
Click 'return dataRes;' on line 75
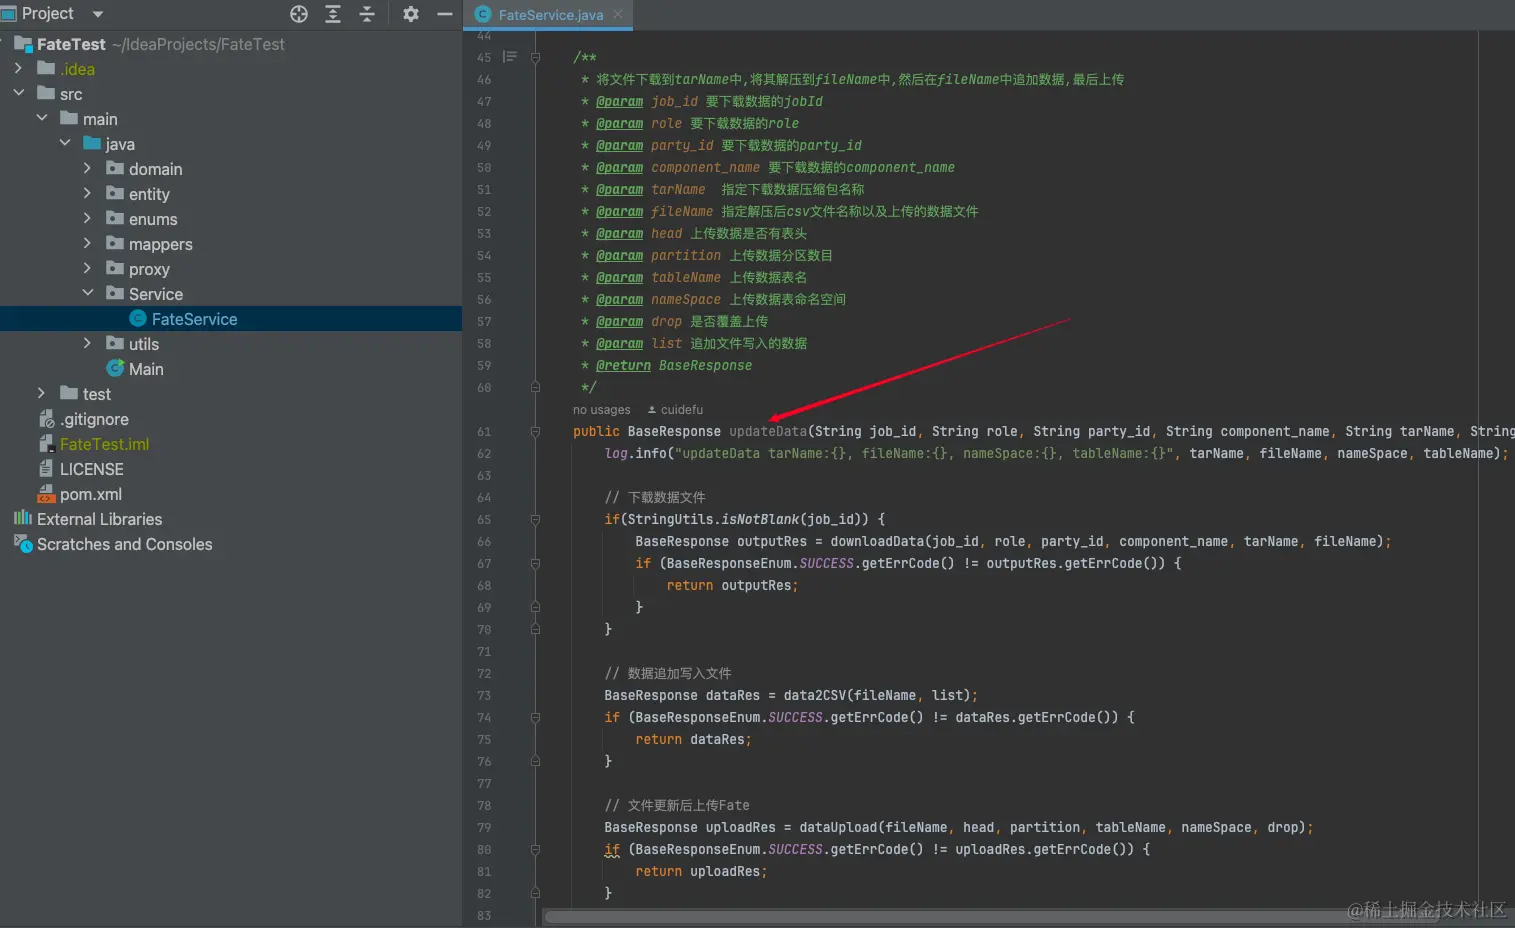point(693,740)
